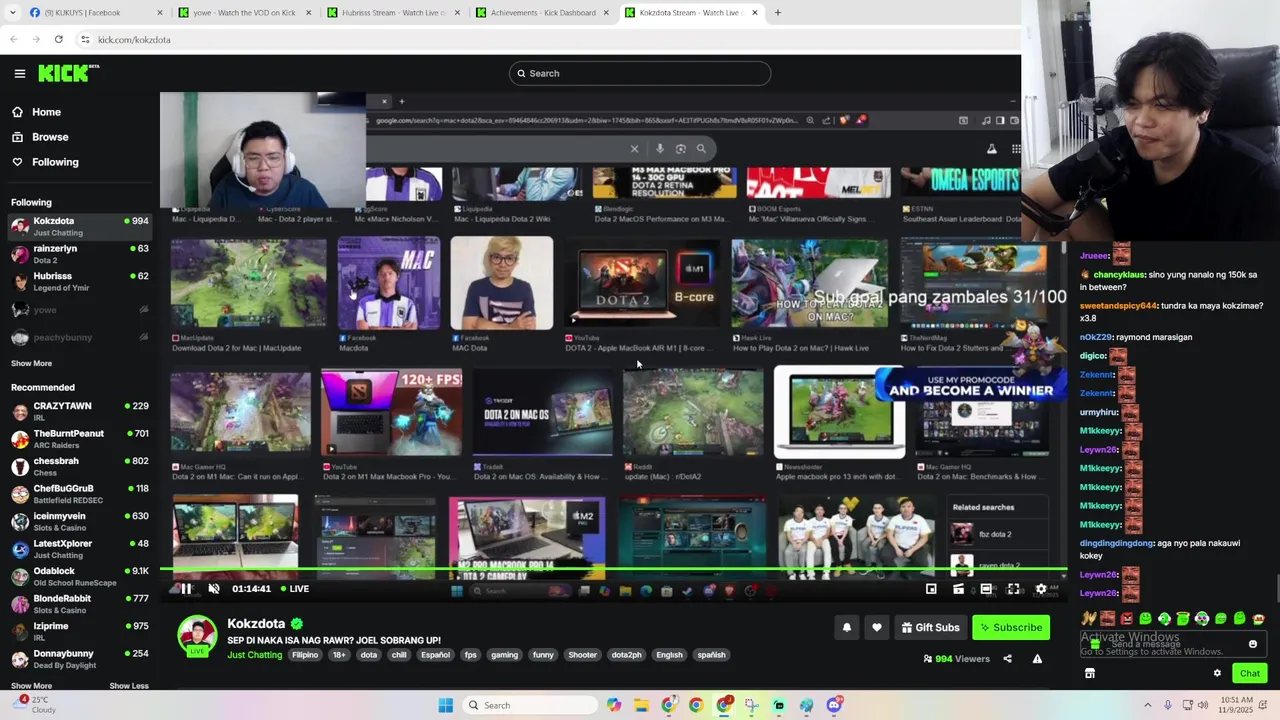Image resolution: width=1280 pixels, height=720 pixels.
Task: Report the stream via the warning icon
Action: (x=1037, y=659)
